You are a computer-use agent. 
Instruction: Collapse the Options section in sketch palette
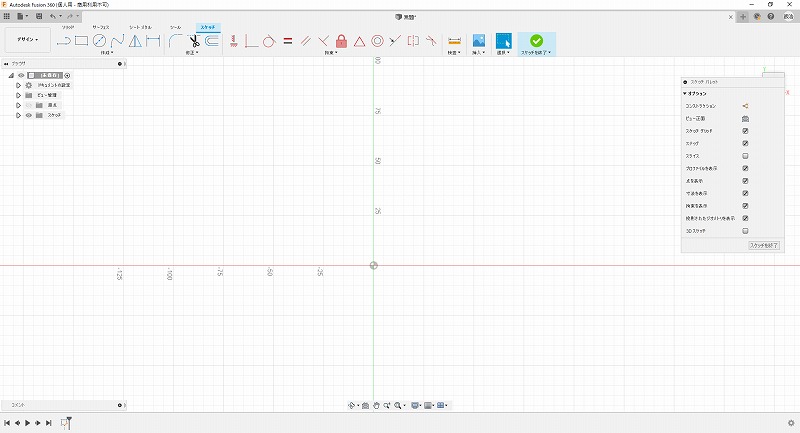click(685, 94)
